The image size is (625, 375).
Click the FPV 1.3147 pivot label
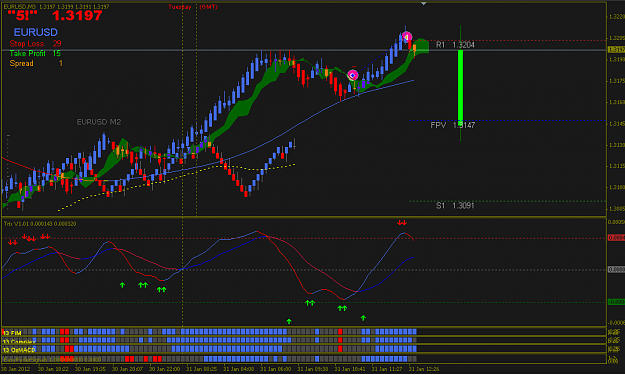pyautogui.click(x=453, y=125)
